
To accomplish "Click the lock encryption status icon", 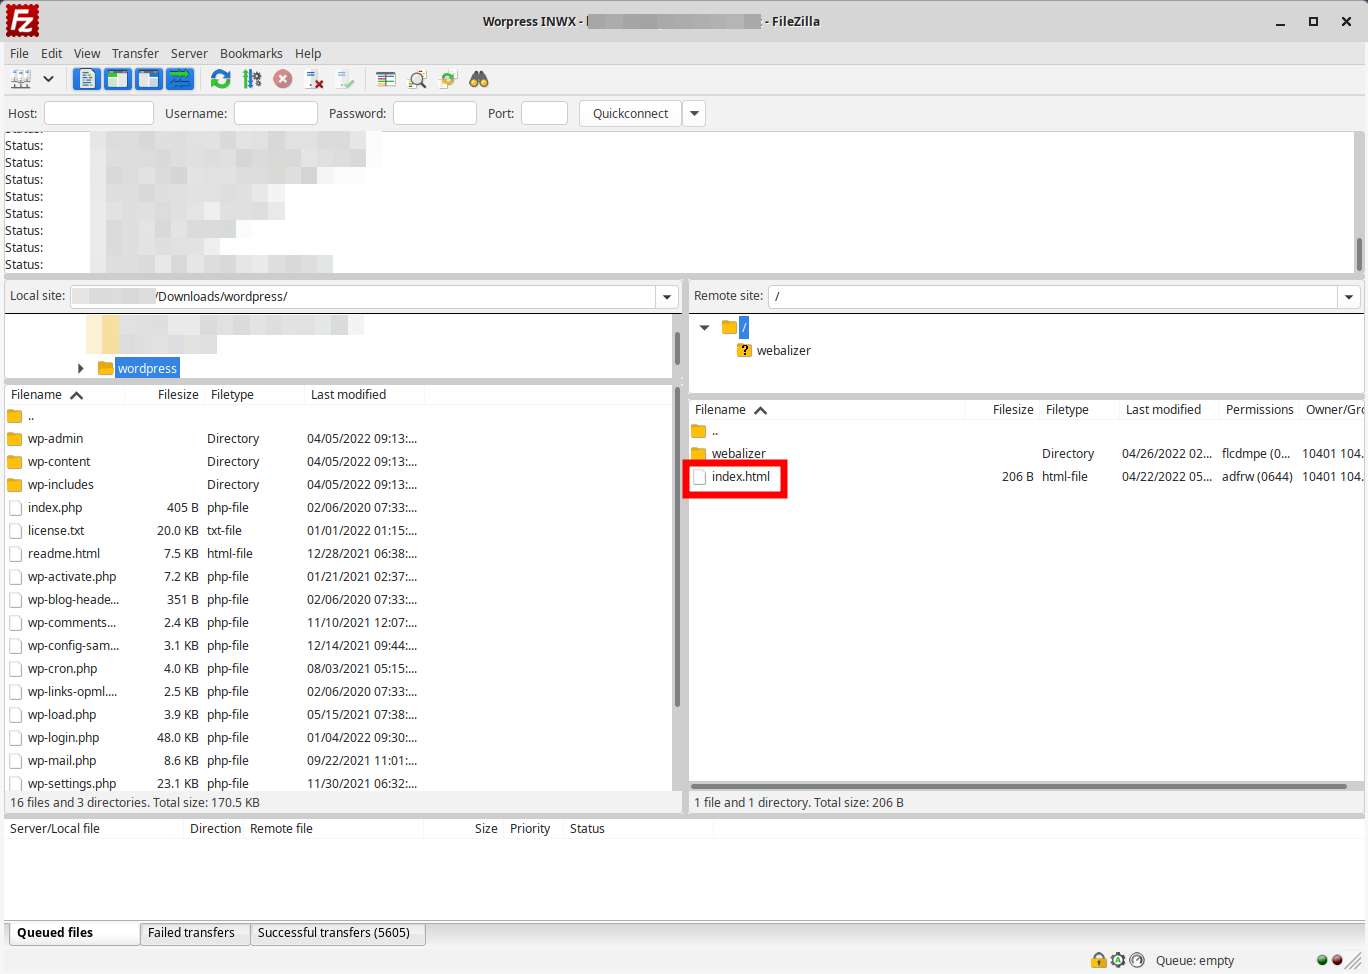I will [x=1099, y=960].
